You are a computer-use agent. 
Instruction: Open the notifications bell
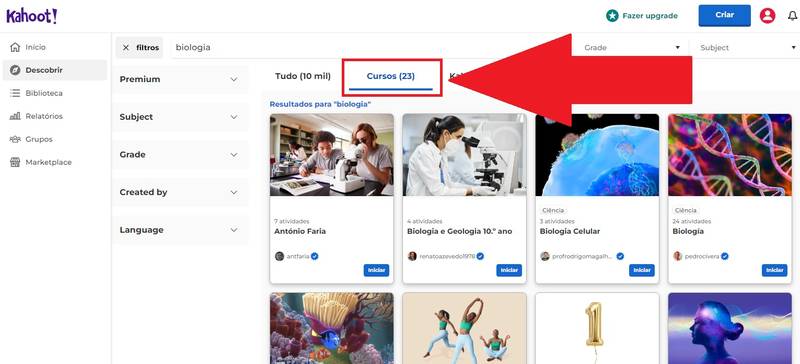792,16
